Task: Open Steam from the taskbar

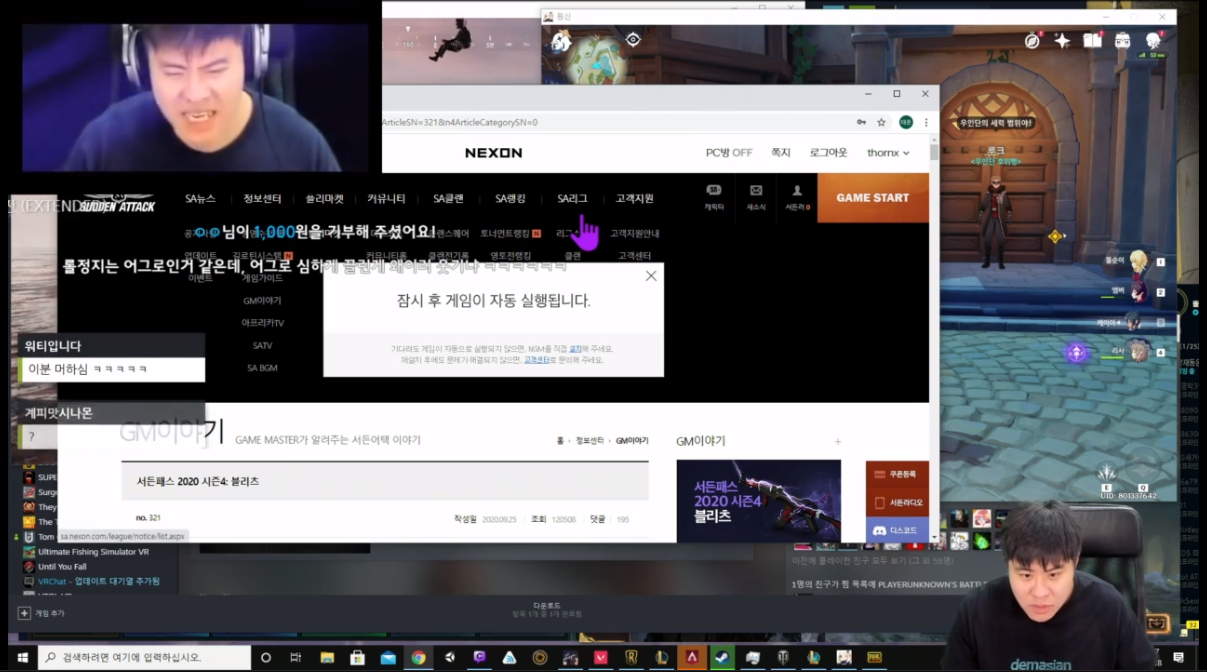Action: 721,657
